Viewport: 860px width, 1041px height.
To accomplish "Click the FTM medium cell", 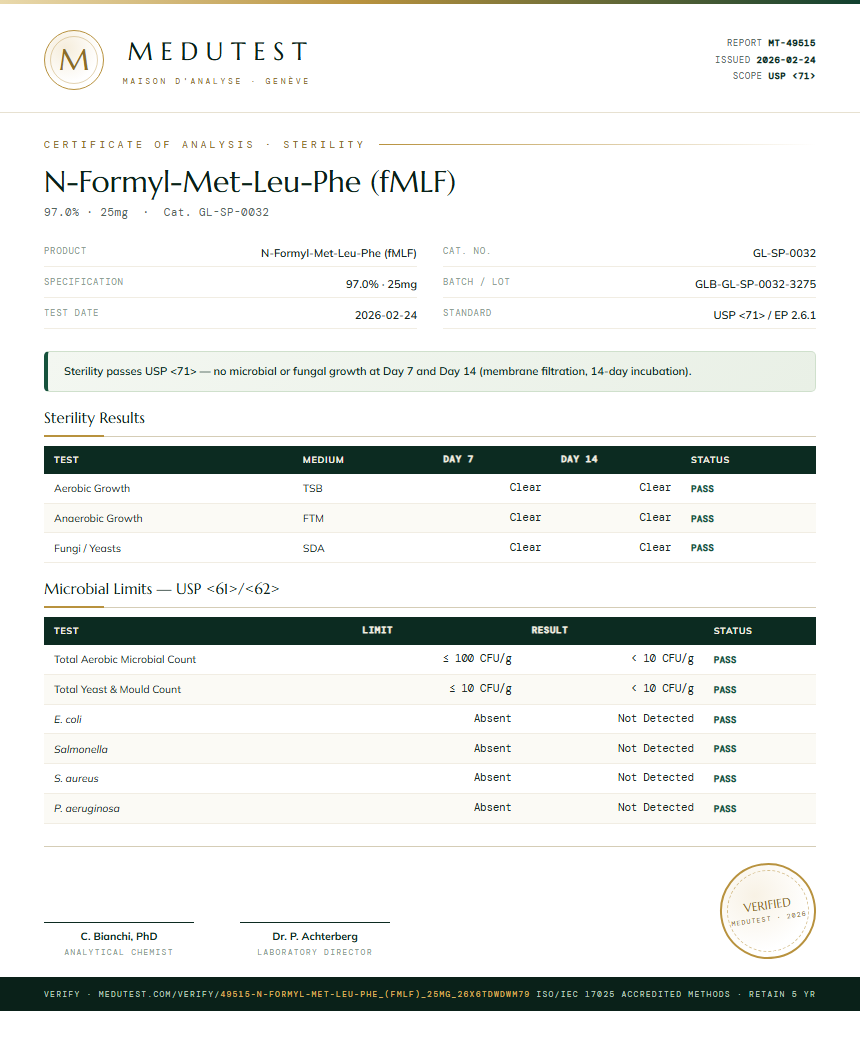I will click(313, 519).
